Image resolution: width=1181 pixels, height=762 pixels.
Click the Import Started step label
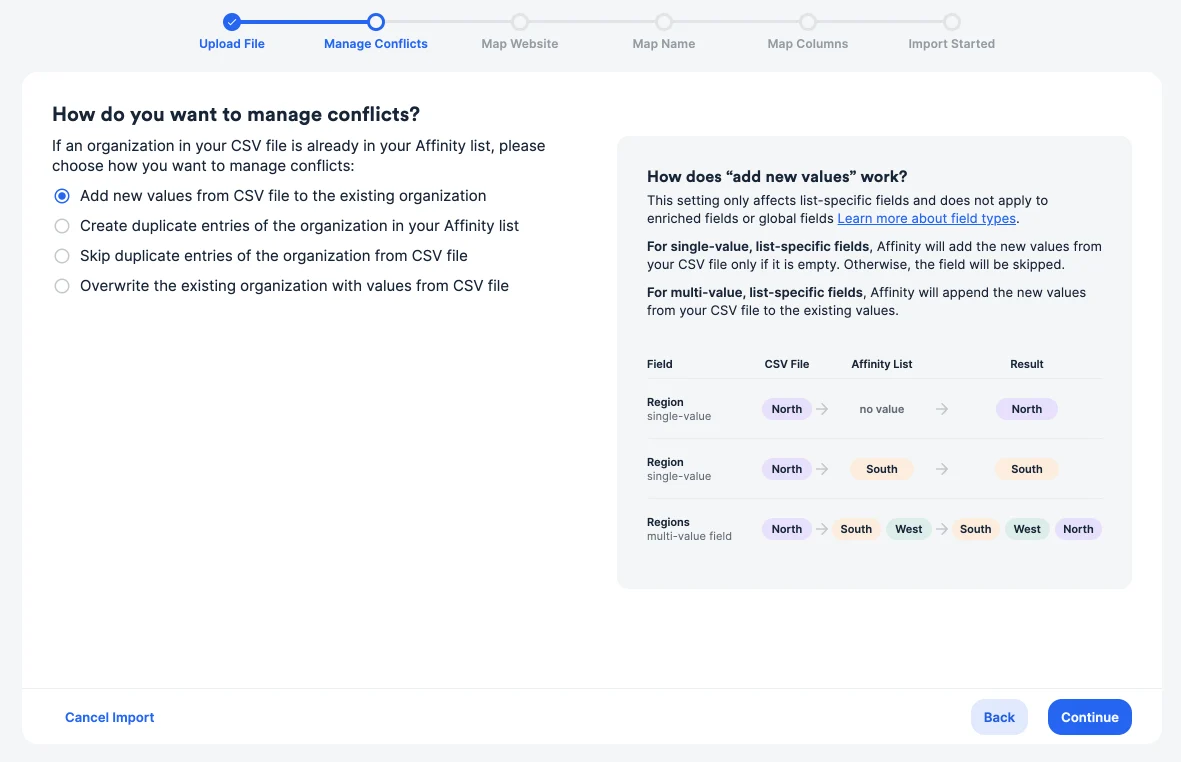(x=951, y=44)
